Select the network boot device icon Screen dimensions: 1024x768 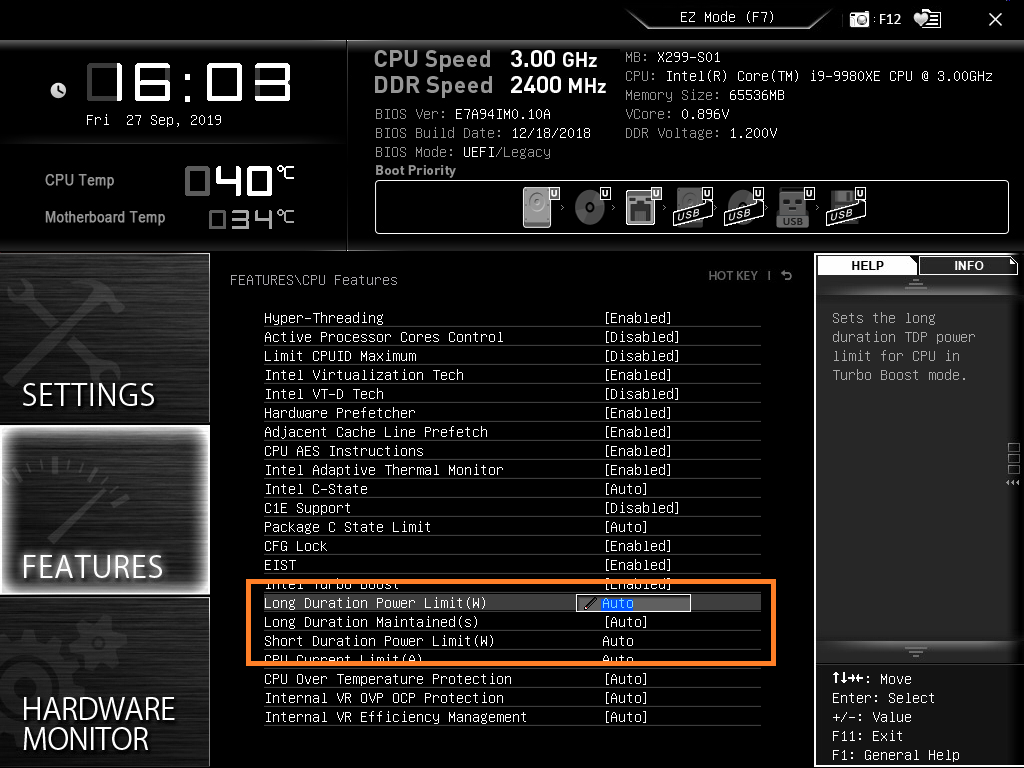click(641, 207)
